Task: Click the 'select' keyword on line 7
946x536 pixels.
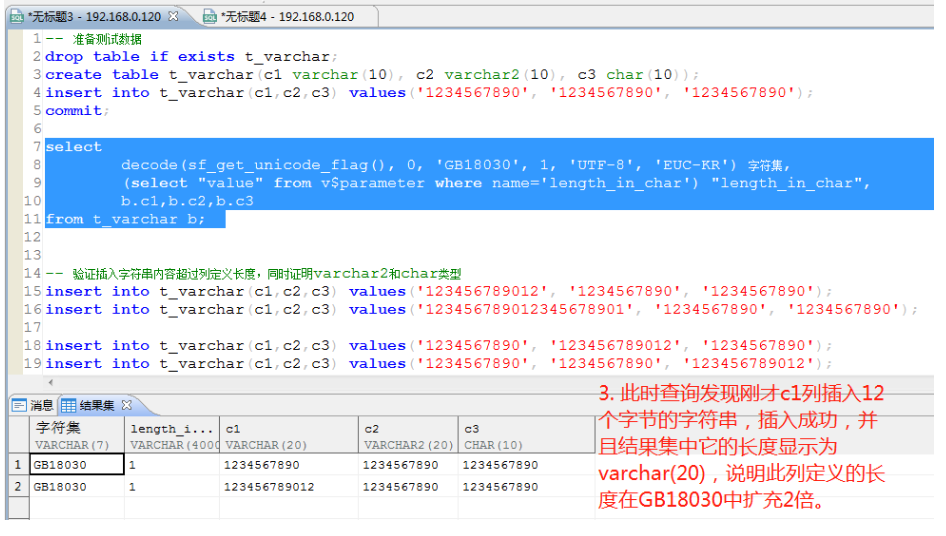Action: tap(74, 147)
